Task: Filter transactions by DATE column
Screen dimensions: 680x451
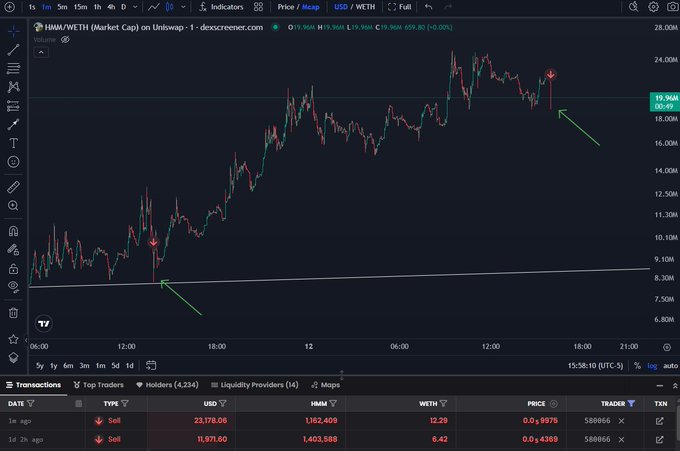Action: point(31,403)
